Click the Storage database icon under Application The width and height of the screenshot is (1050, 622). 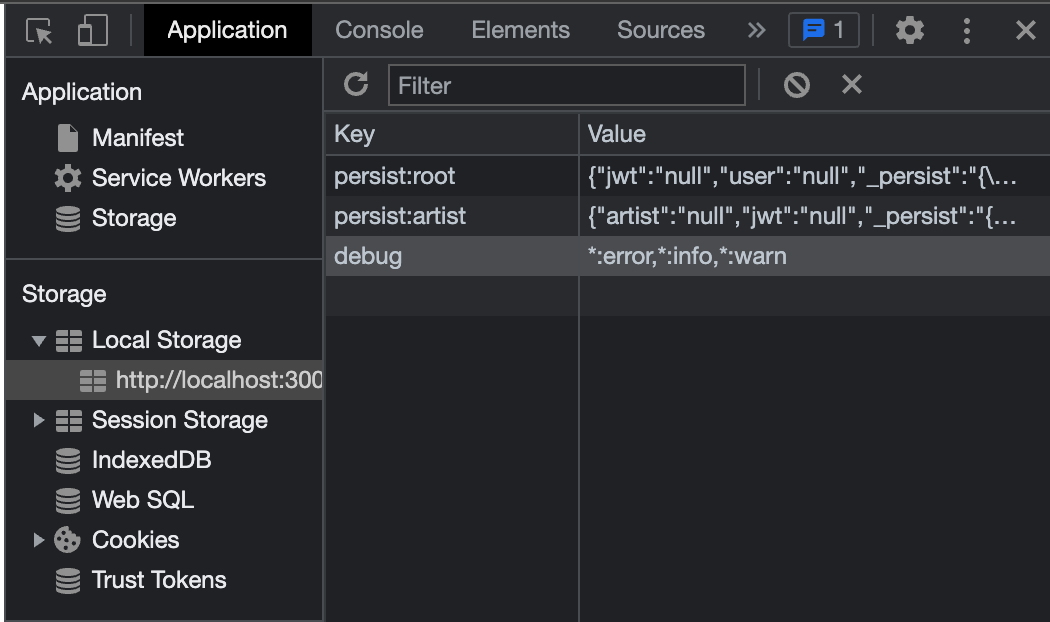68,219
